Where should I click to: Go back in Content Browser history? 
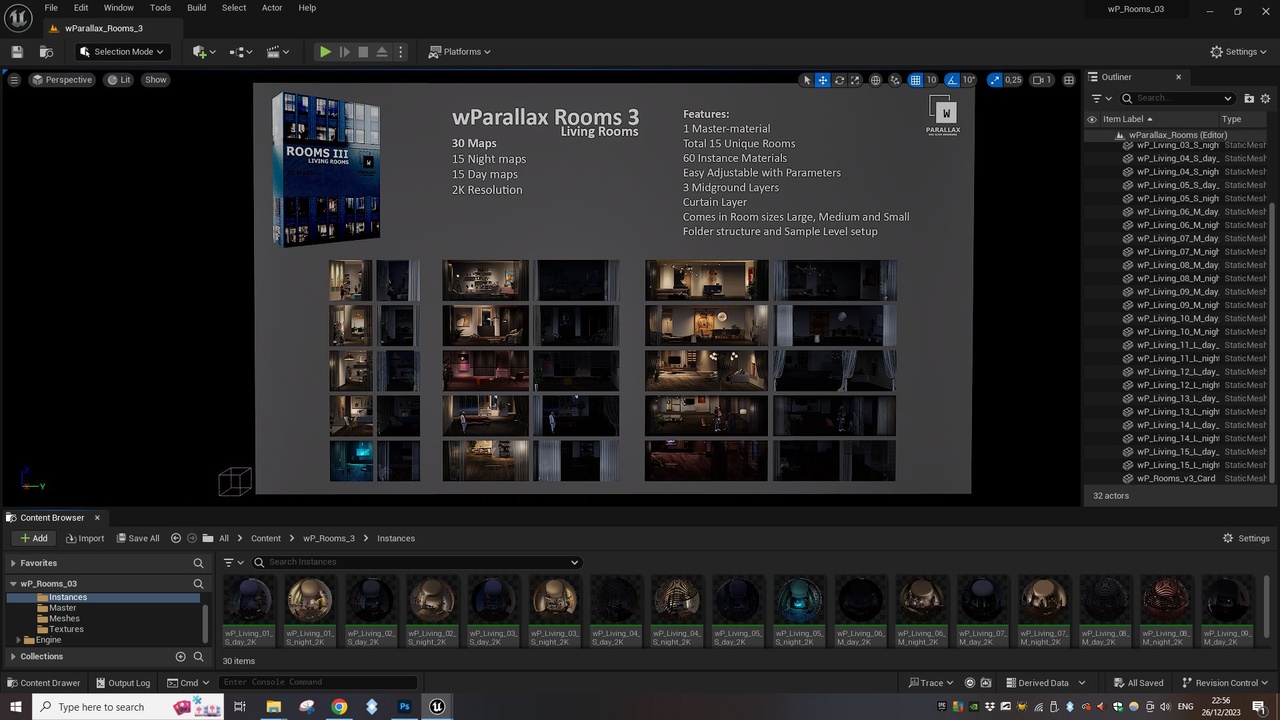point(176,538)
